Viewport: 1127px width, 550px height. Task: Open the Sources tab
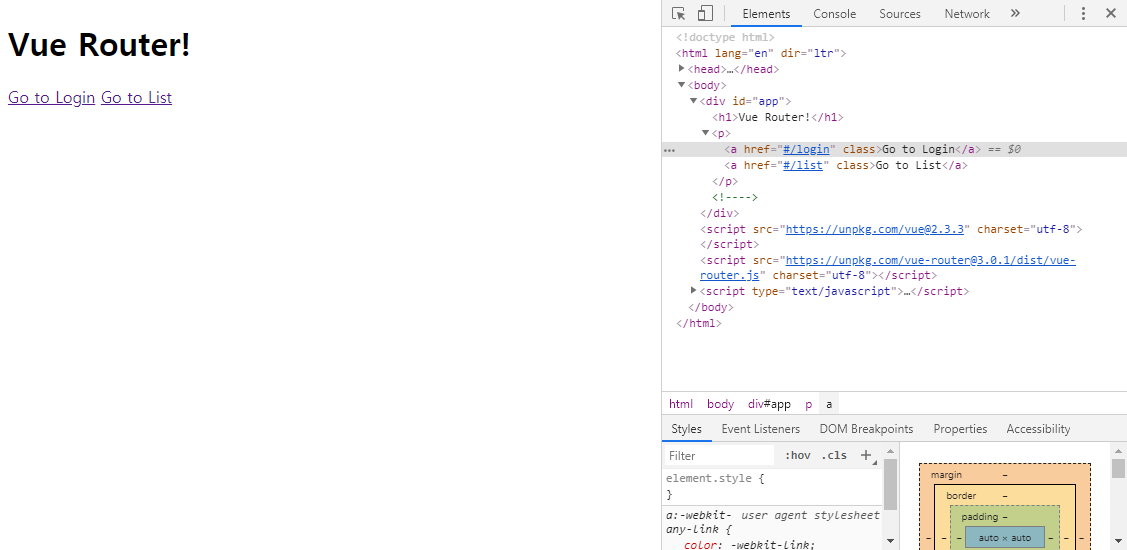coord(900,14)
